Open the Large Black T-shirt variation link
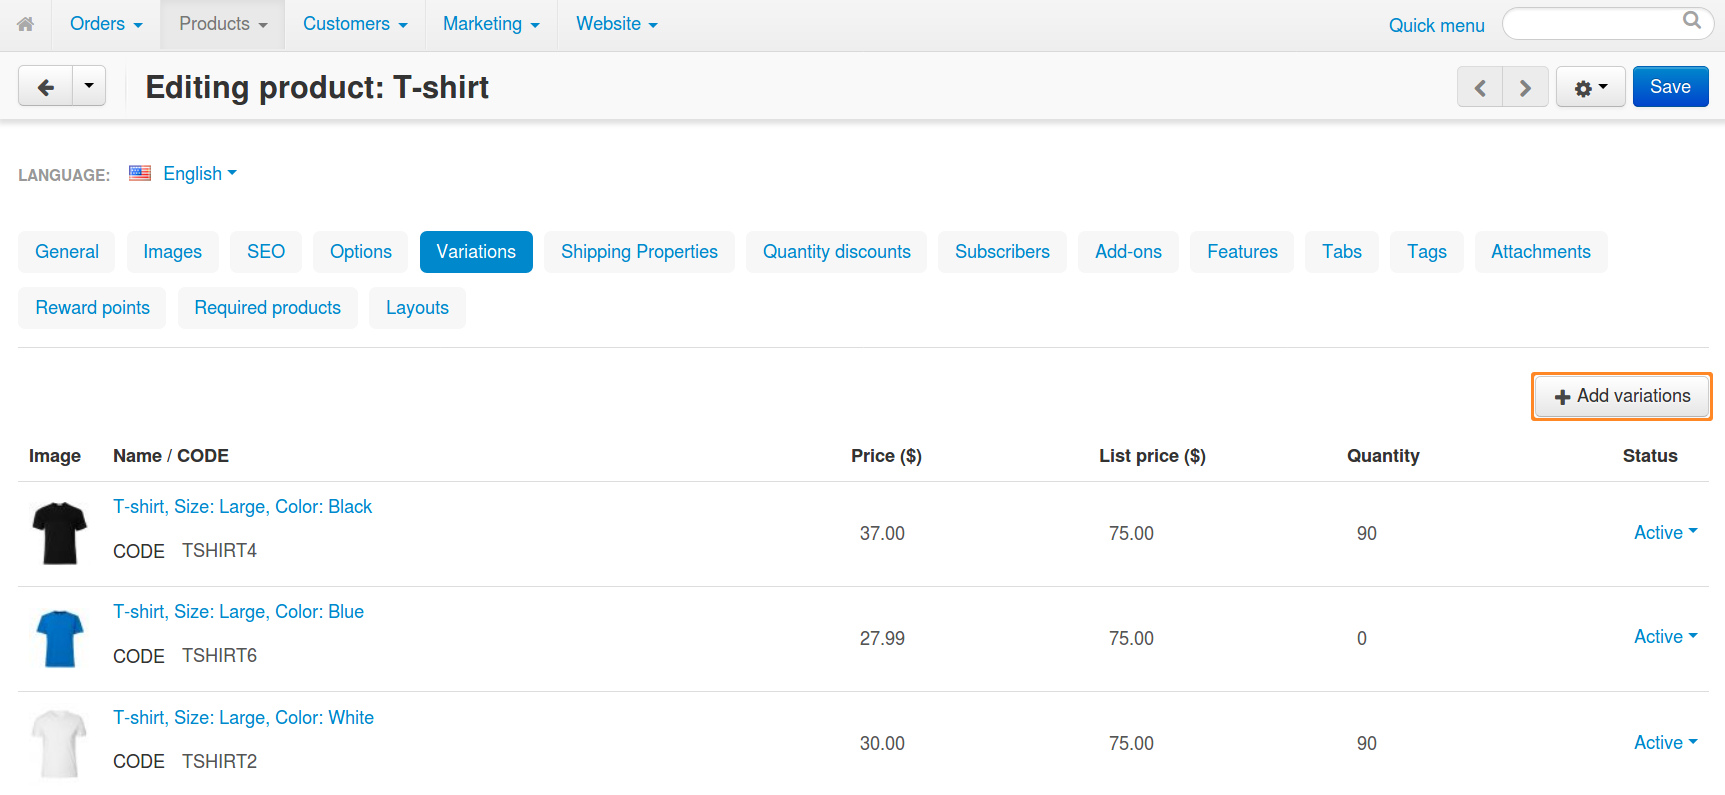Image resolution: width=1725 pixels, height=795 pixels. (242, 507)
